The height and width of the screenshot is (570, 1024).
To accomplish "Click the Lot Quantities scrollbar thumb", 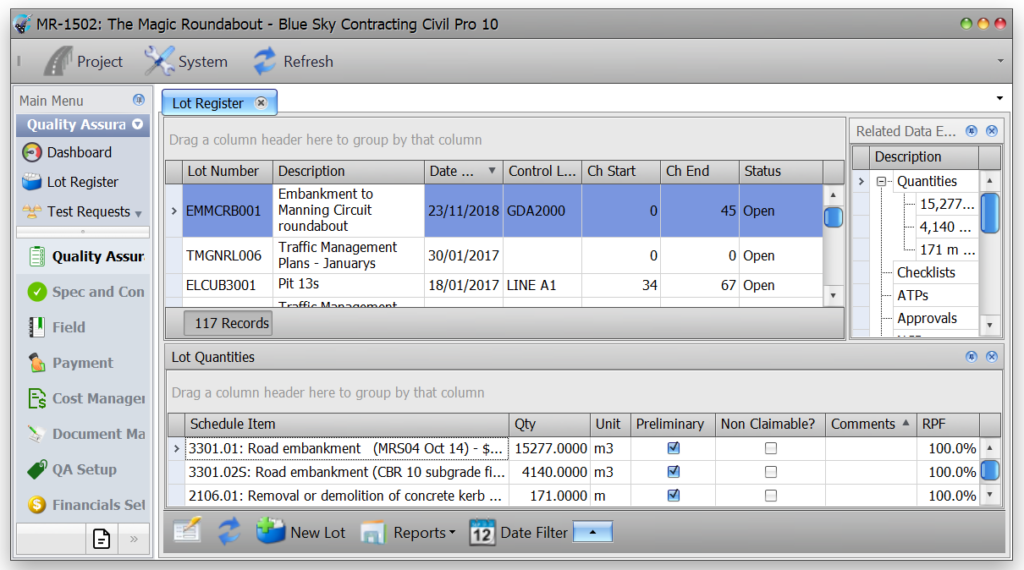I will 989,470.
